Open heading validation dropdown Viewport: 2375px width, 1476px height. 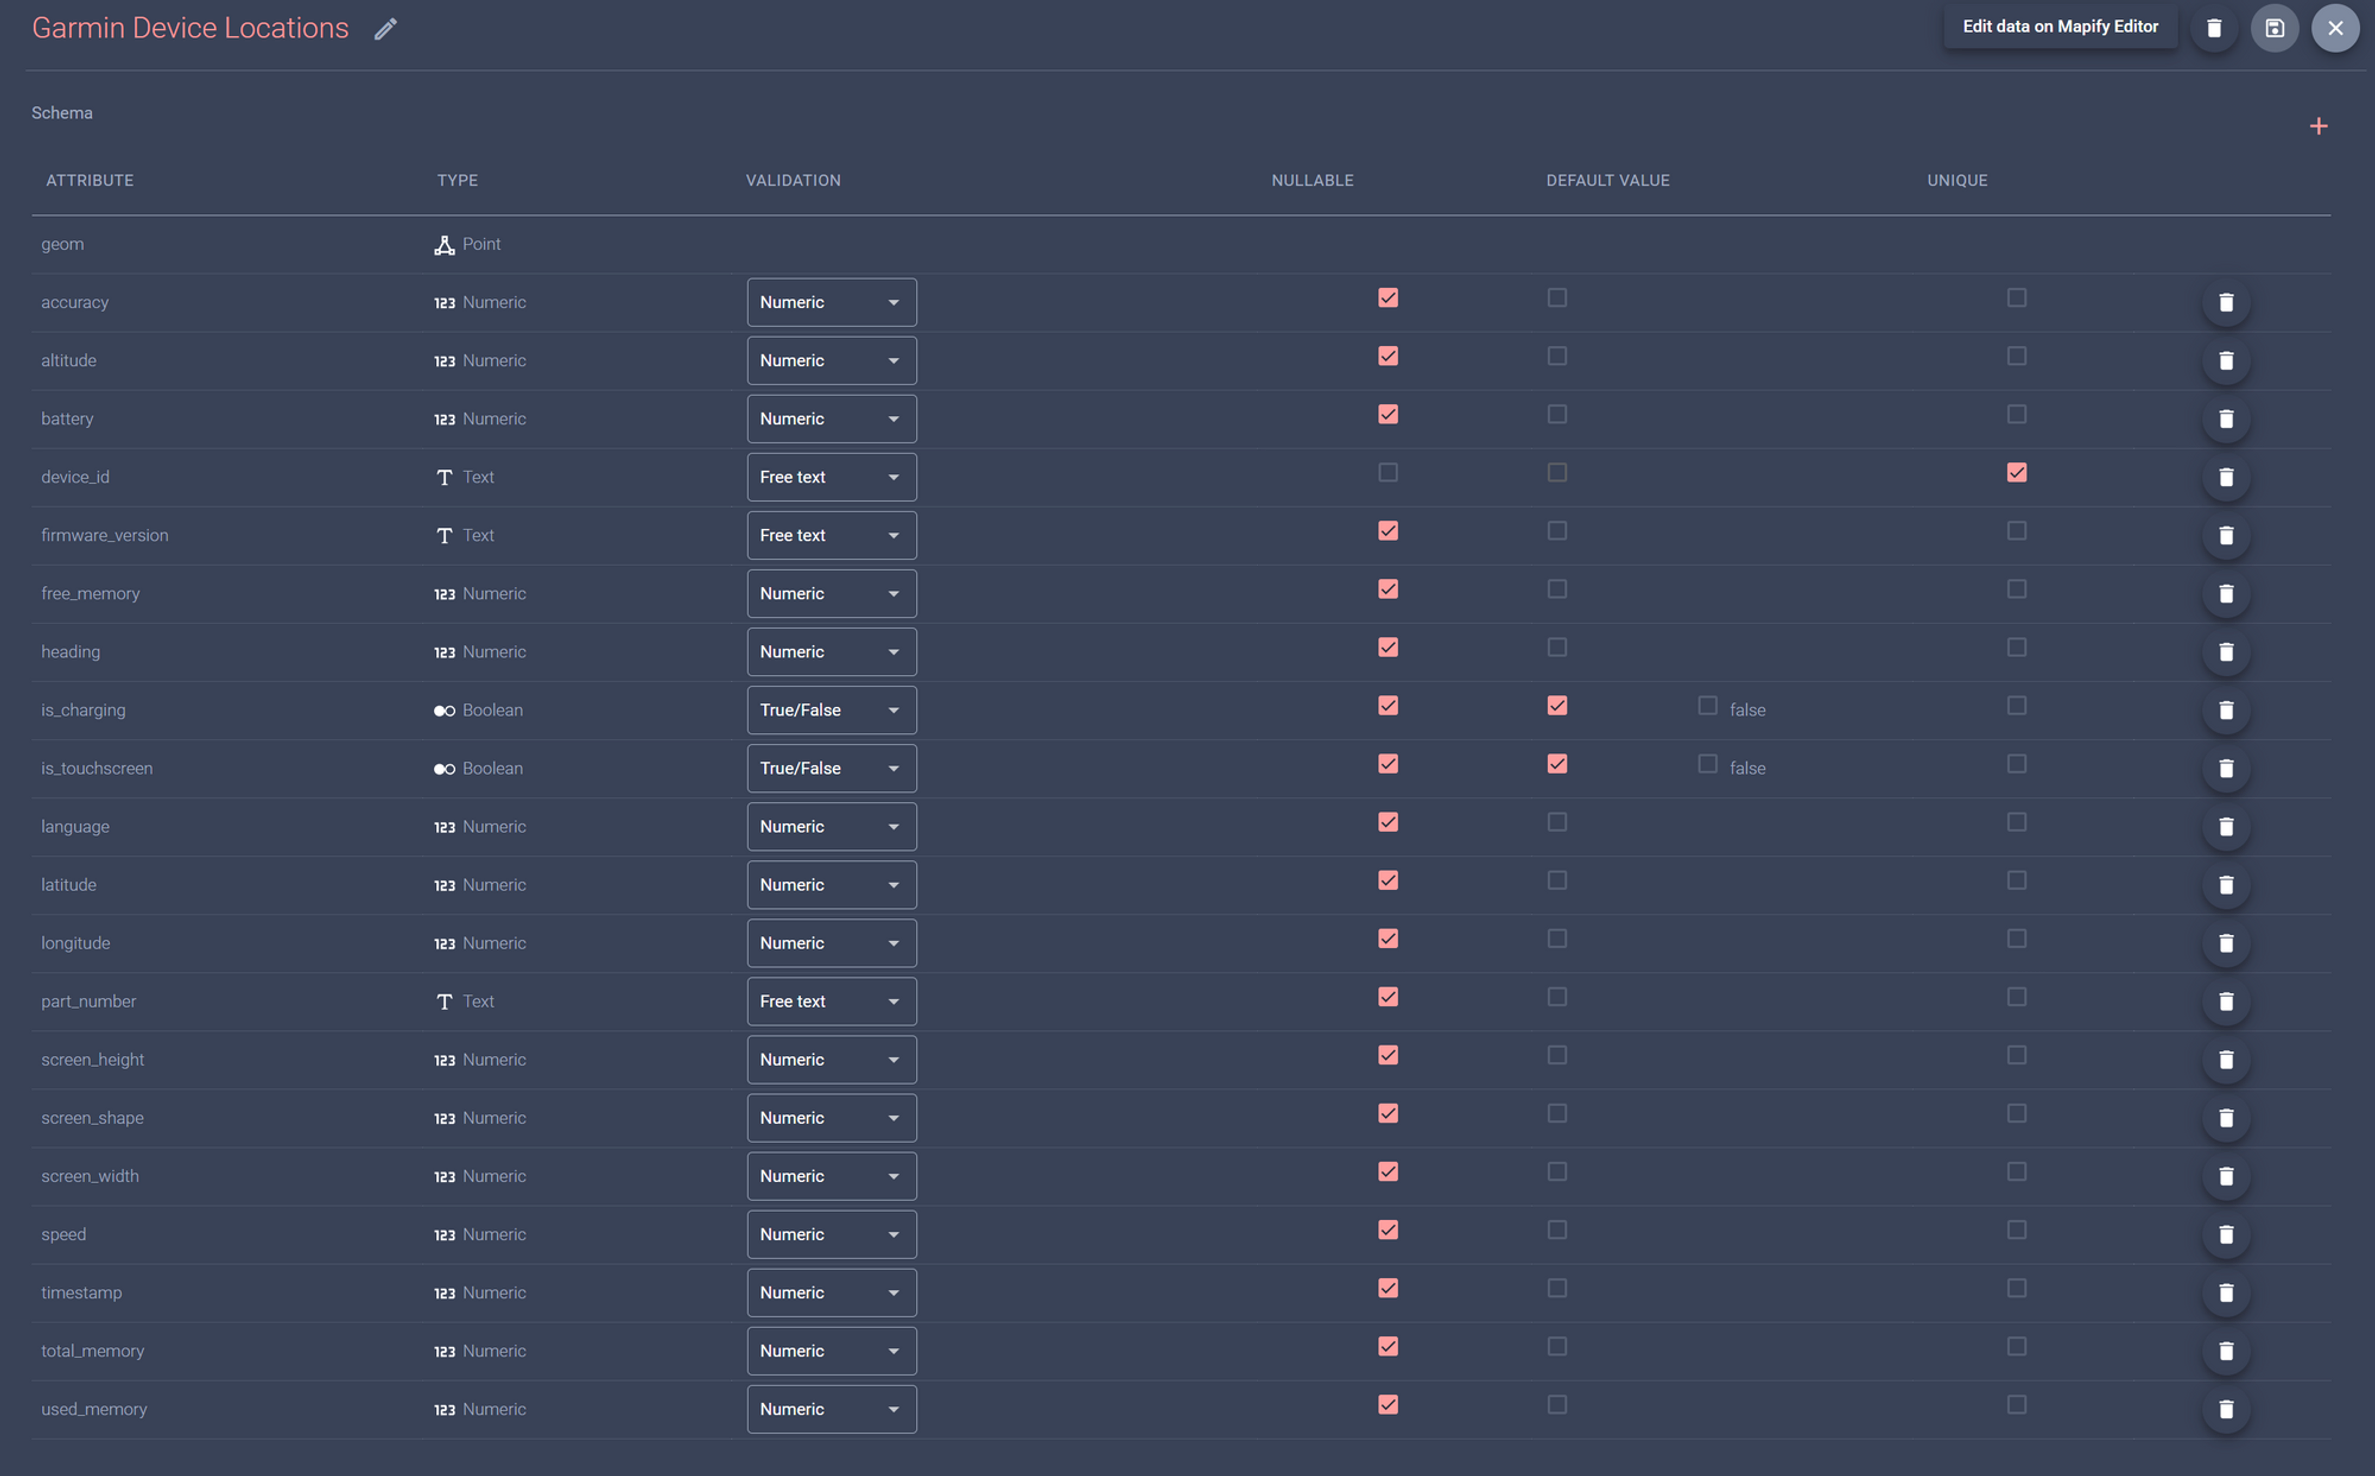[x=831, y=651]
